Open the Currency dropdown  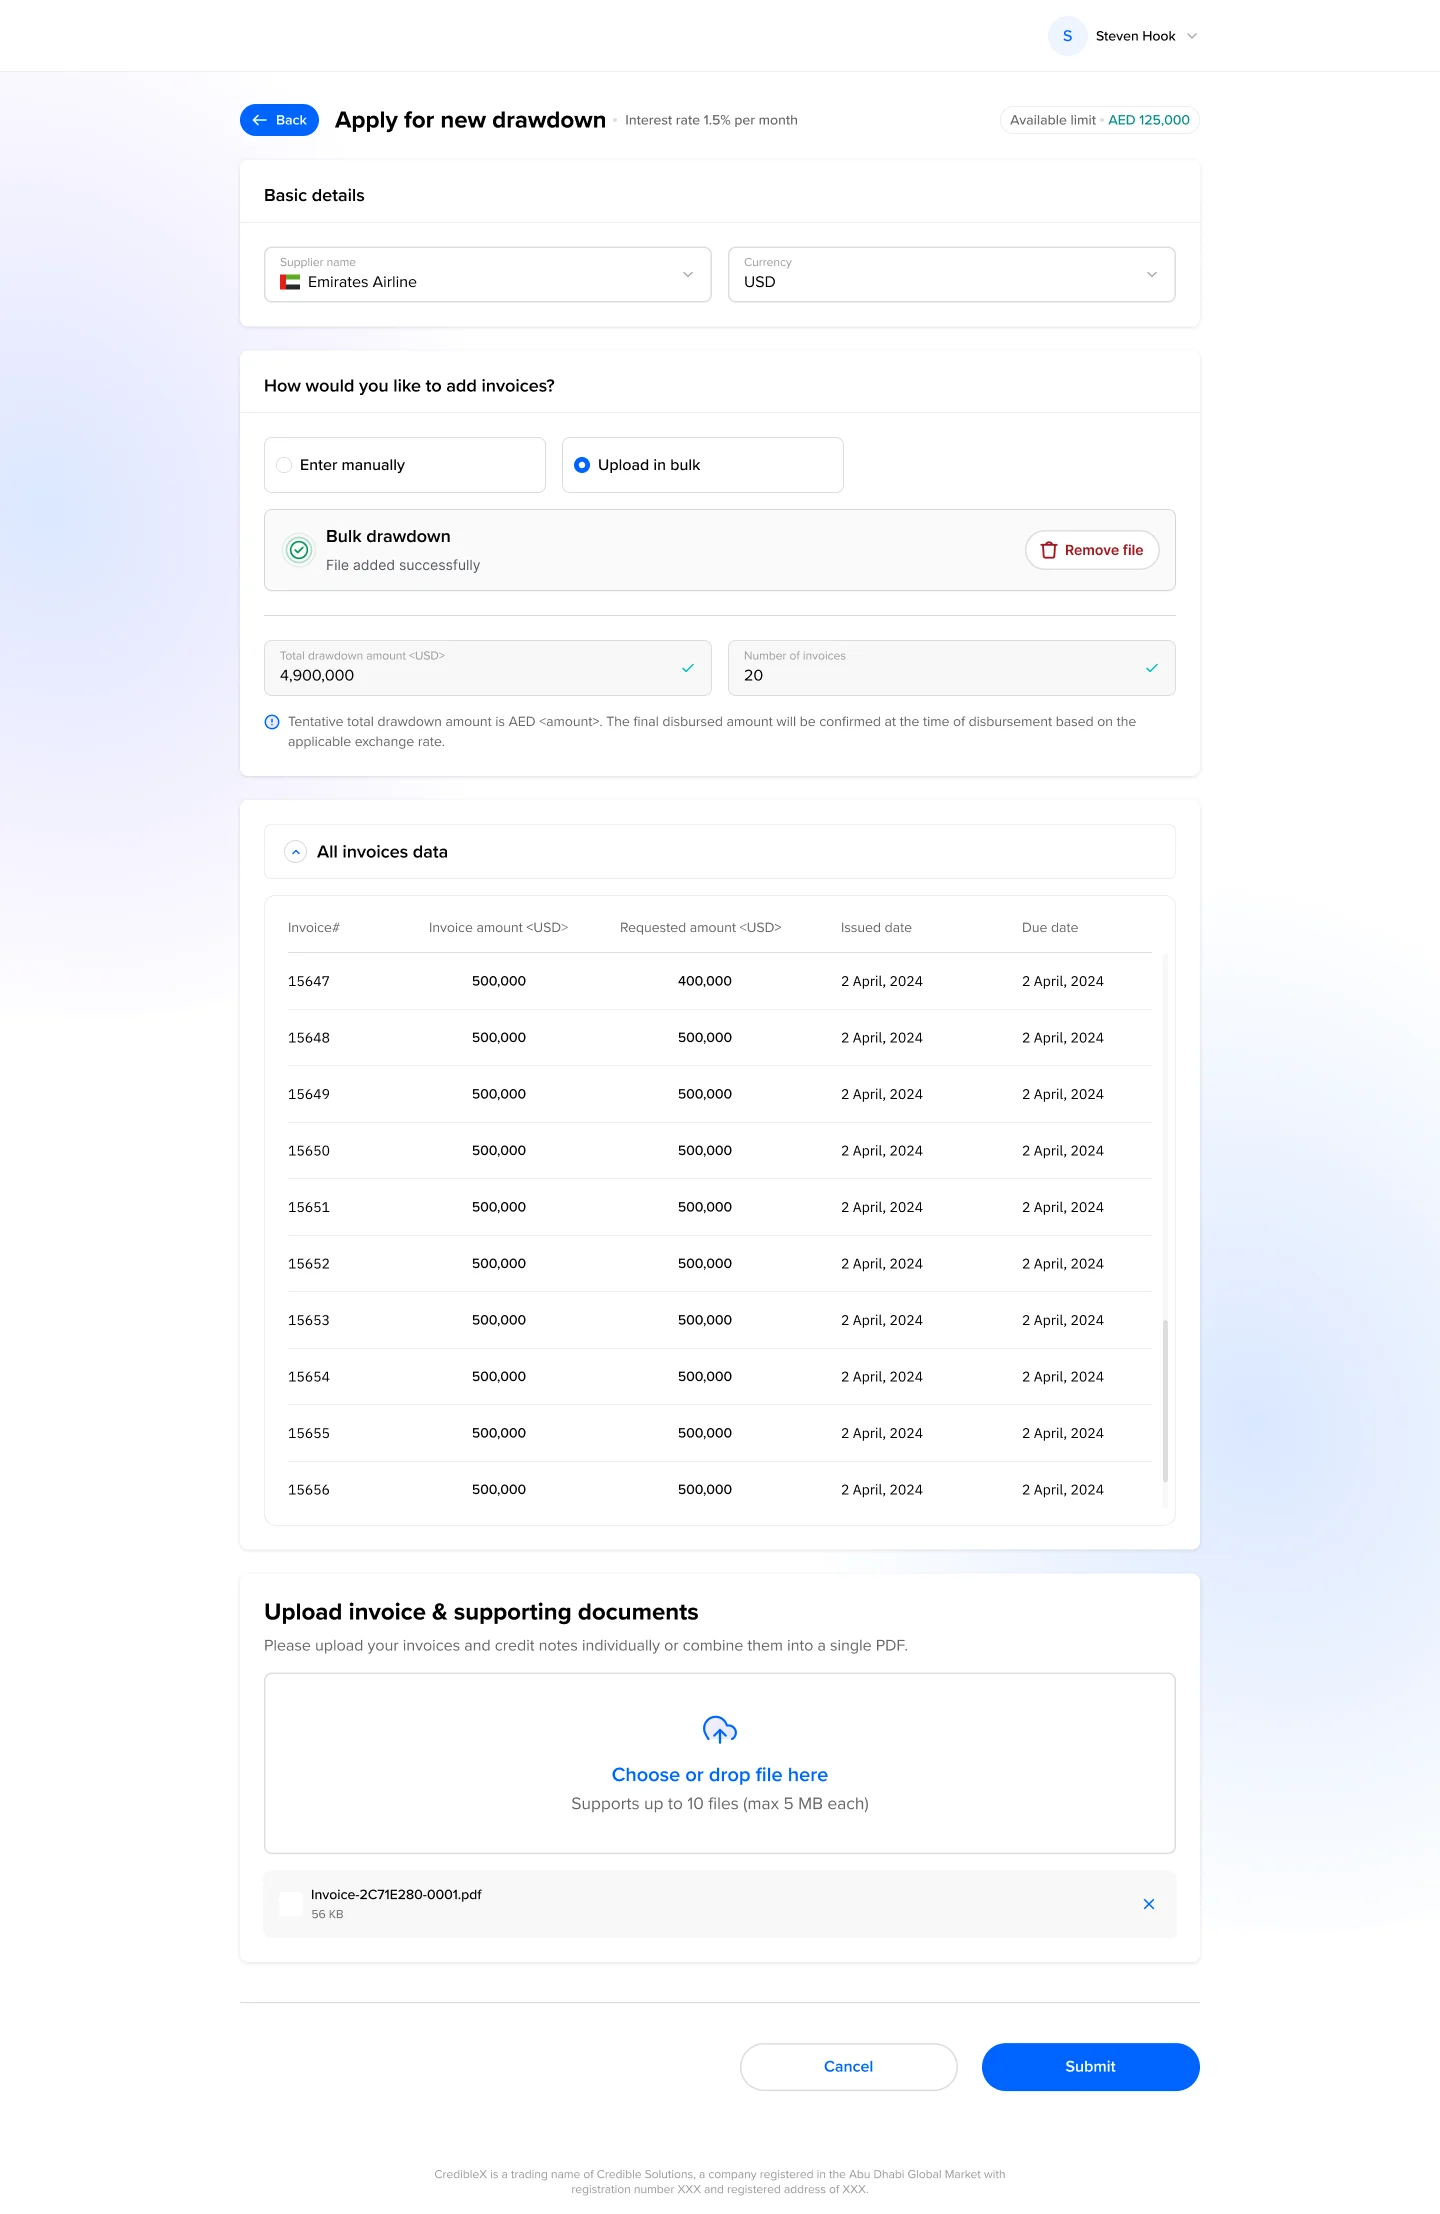(x=952, y=274)
